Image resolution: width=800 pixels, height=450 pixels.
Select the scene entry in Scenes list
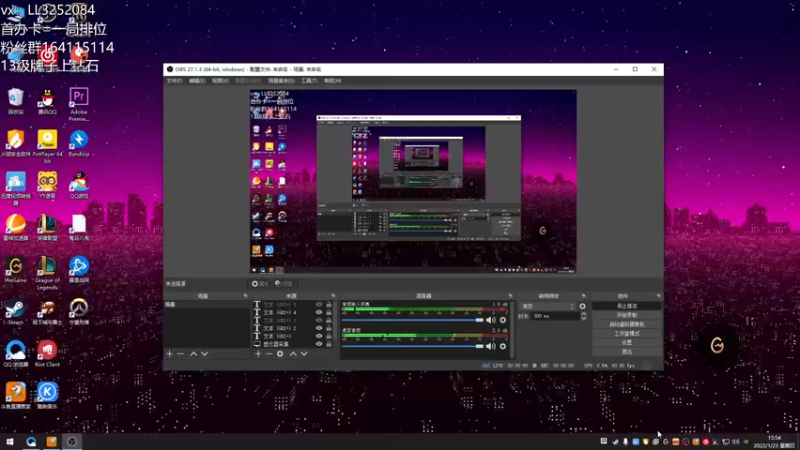(x=207, y=305)
